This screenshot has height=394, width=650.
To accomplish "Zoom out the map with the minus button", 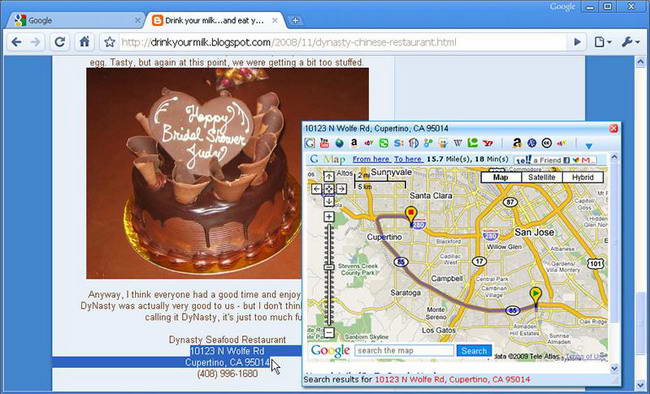I will point(329,332).
